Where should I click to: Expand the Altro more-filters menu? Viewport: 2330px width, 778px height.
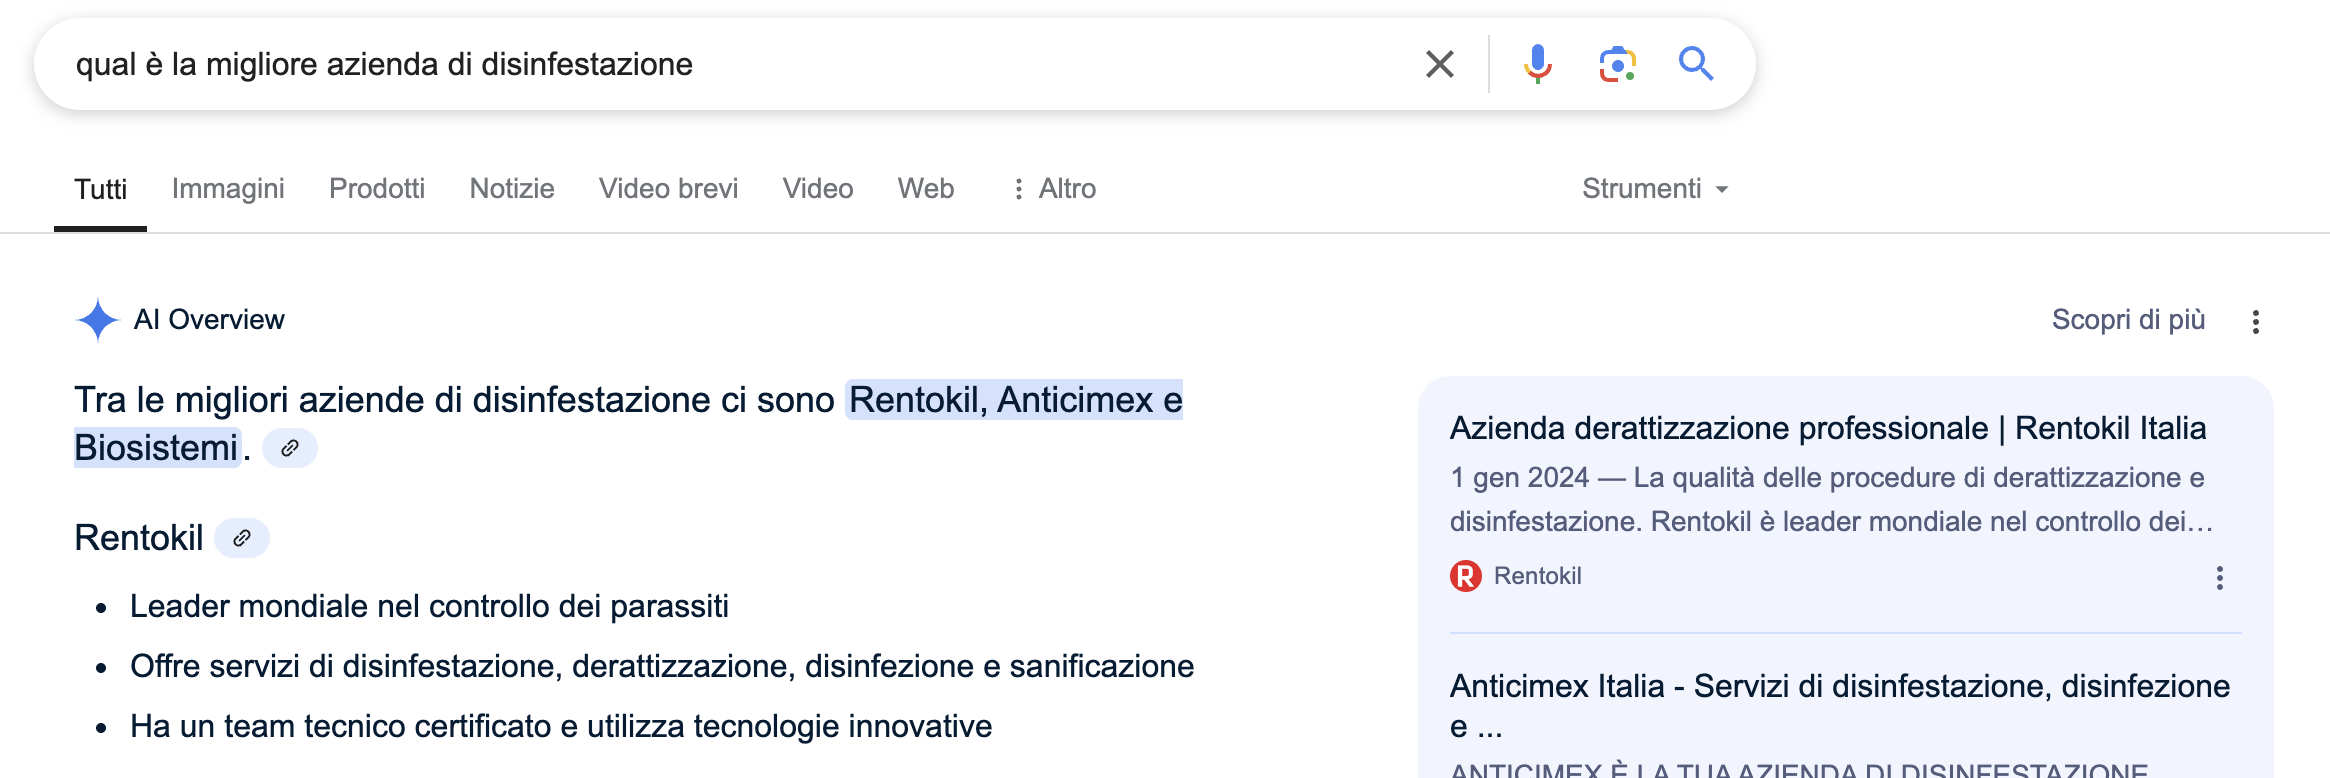tap(1053, 189)
